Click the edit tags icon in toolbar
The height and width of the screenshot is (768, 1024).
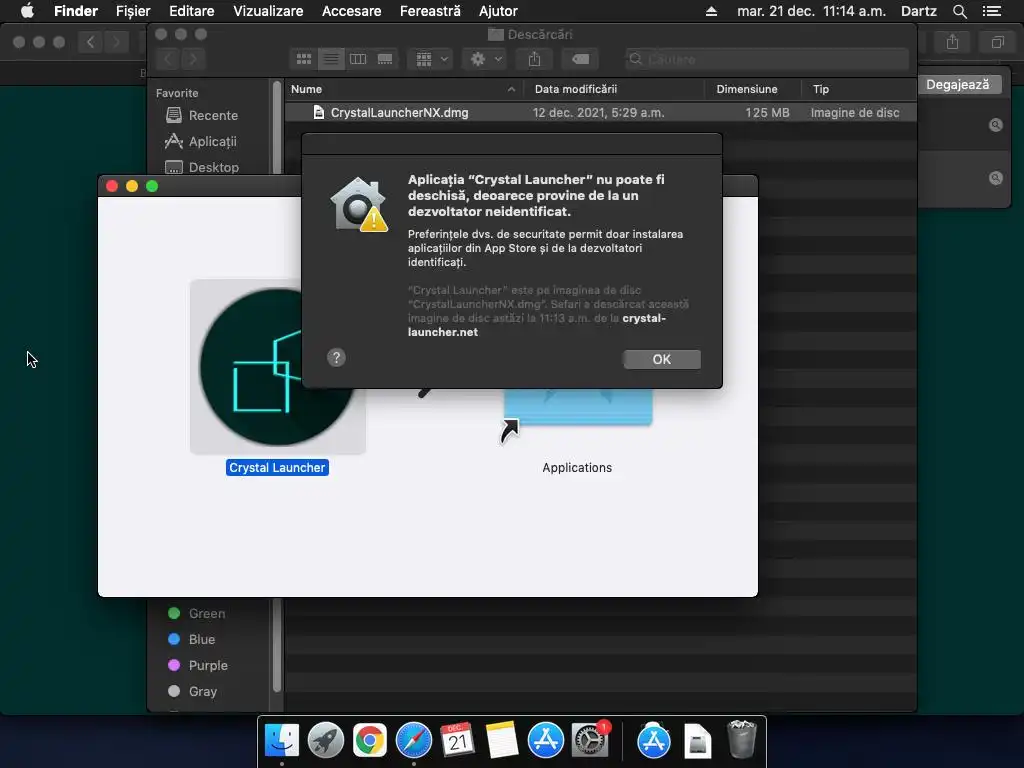coord(580,59)
